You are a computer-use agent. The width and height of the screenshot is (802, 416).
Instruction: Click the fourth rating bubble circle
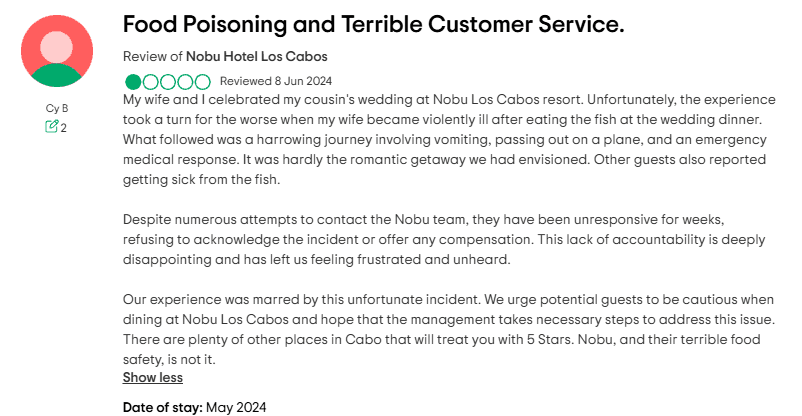coord(185,81)
